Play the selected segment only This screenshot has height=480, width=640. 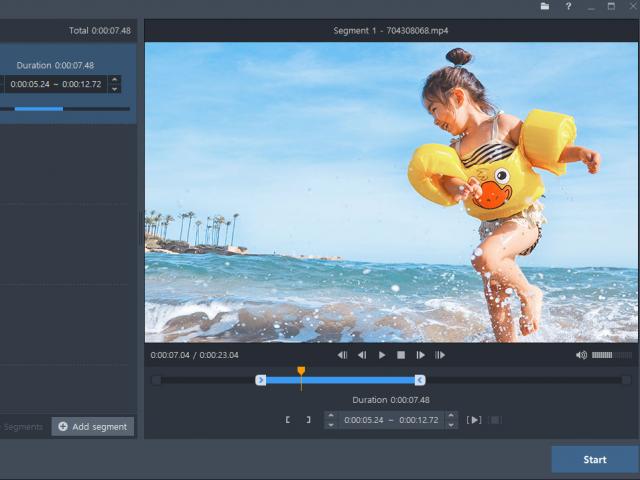pos(475,420)
